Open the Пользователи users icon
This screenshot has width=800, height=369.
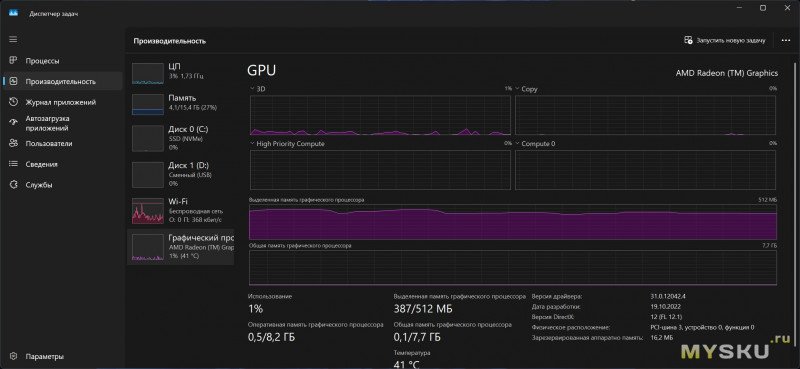(x=14, y=143)
